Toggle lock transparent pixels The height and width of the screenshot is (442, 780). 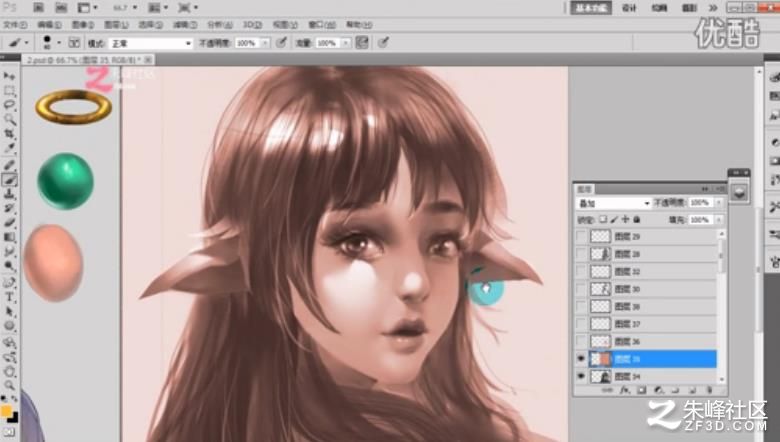pyautogui.click(x=603, y=219)
